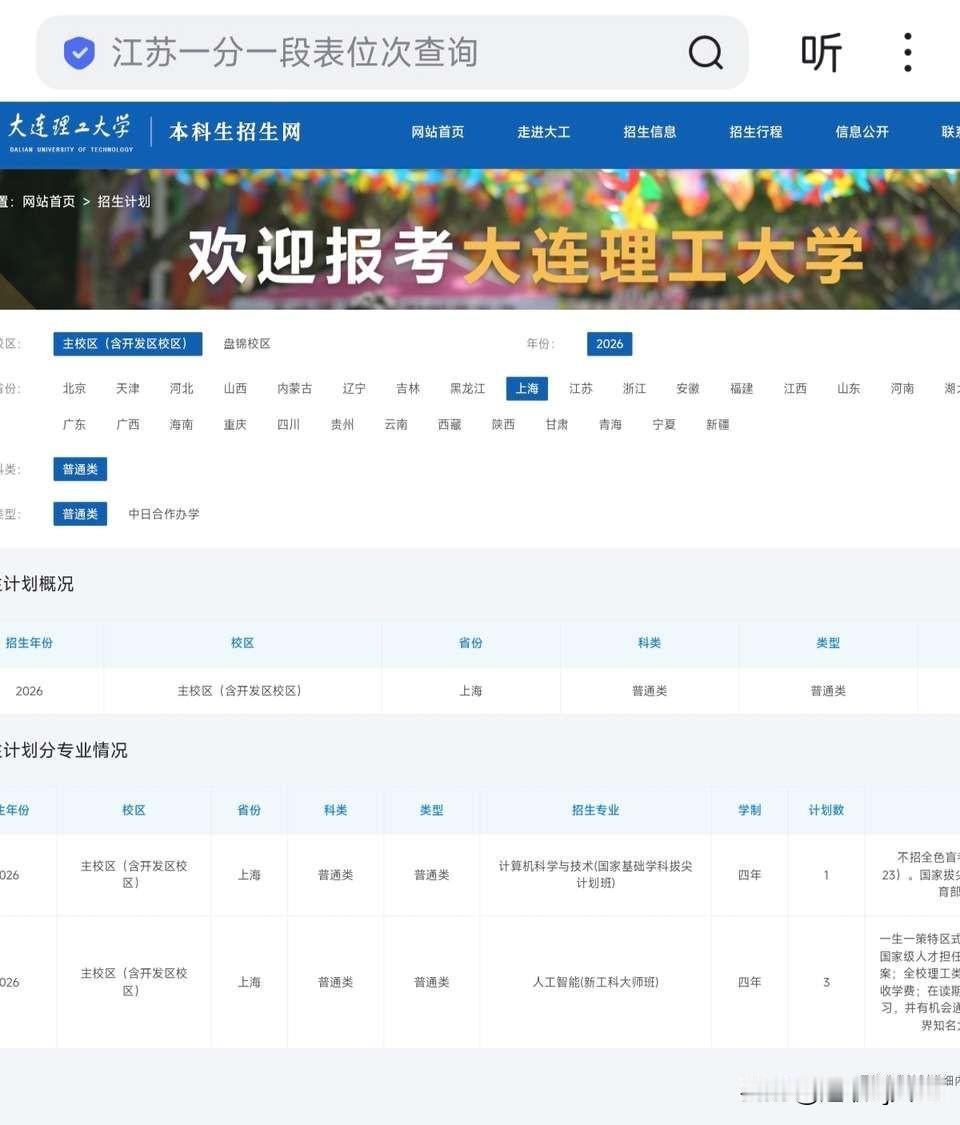The image size is (960, 1125).
Task: Click 人工智能(新工科大师班) major cell
Action: click(596, 982)
